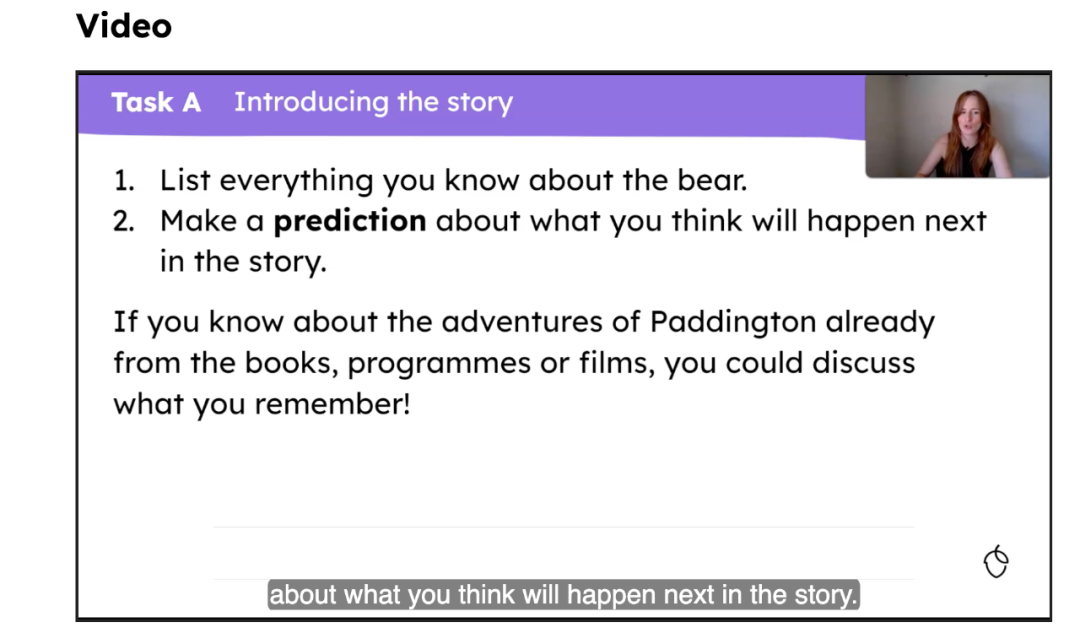Click the text 'what you remember!'
Viewport: 1080px width, 644px height.
click(x=262, y=404)
